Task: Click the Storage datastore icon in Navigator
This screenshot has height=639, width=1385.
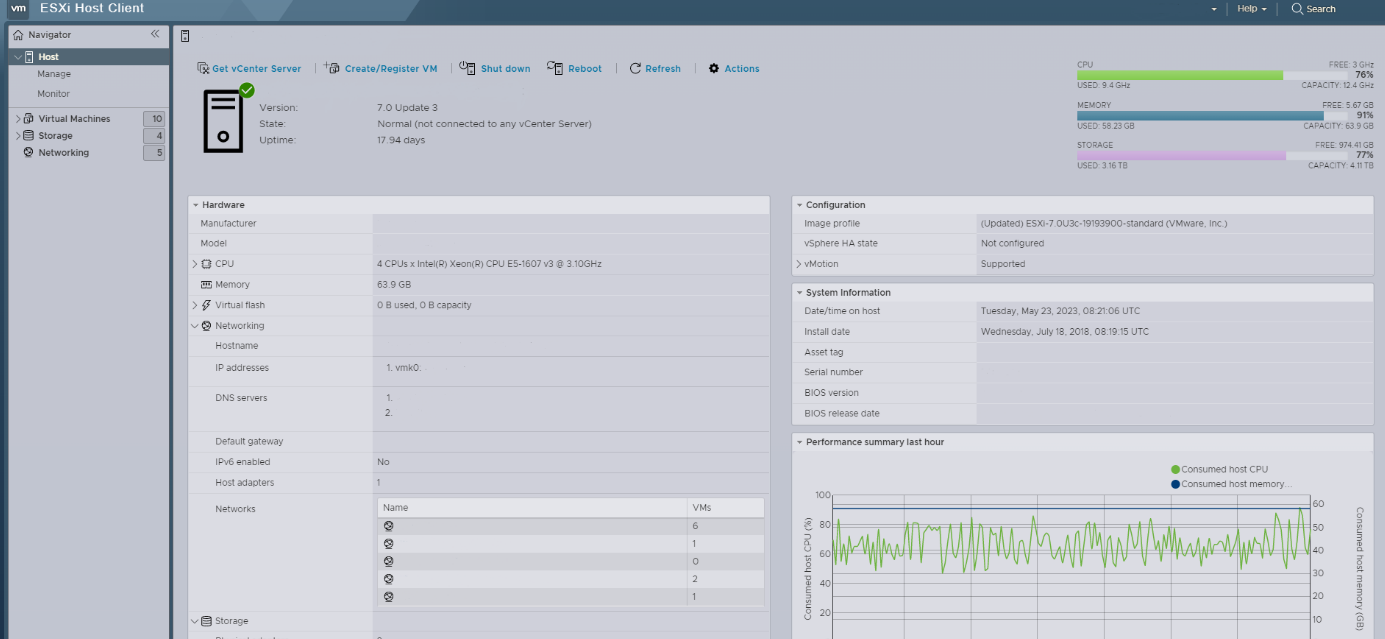Action: [x=29, y=136]
